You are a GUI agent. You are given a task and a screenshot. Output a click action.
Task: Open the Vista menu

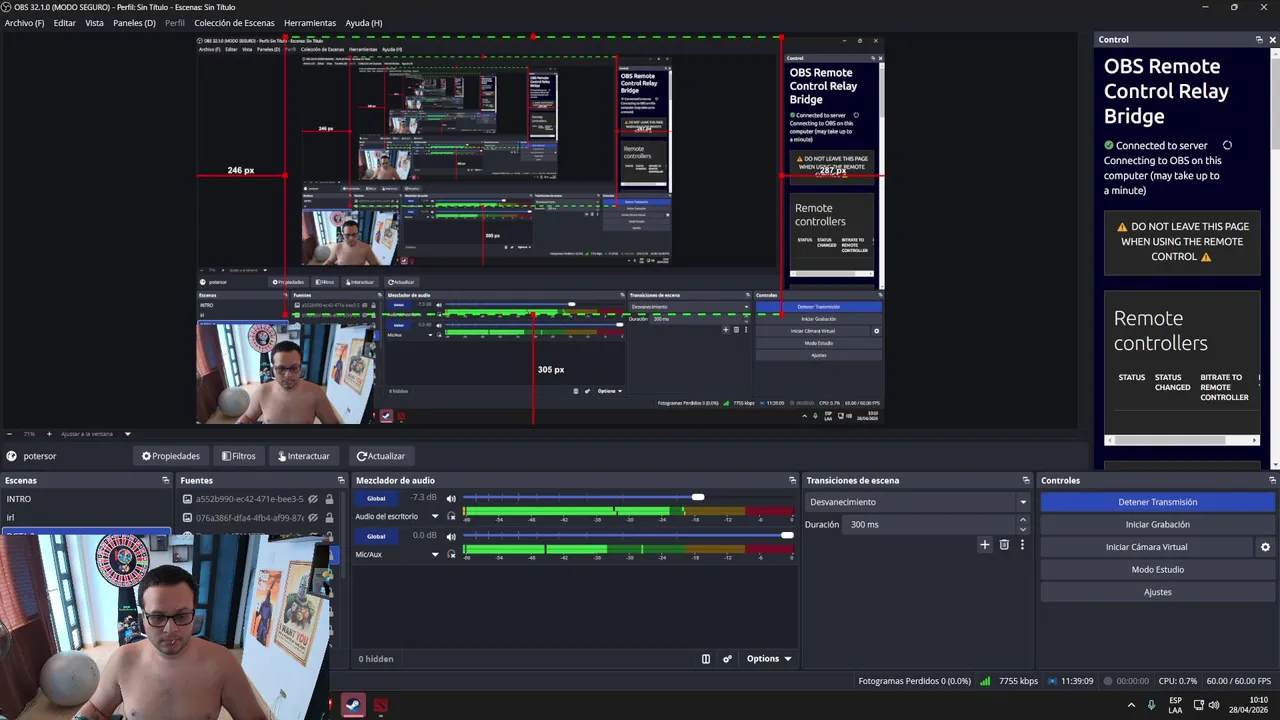coord(94,23)
